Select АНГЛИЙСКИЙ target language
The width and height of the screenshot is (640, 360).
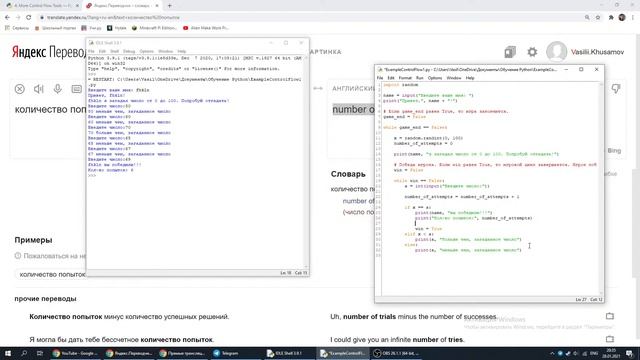point(353,89)
